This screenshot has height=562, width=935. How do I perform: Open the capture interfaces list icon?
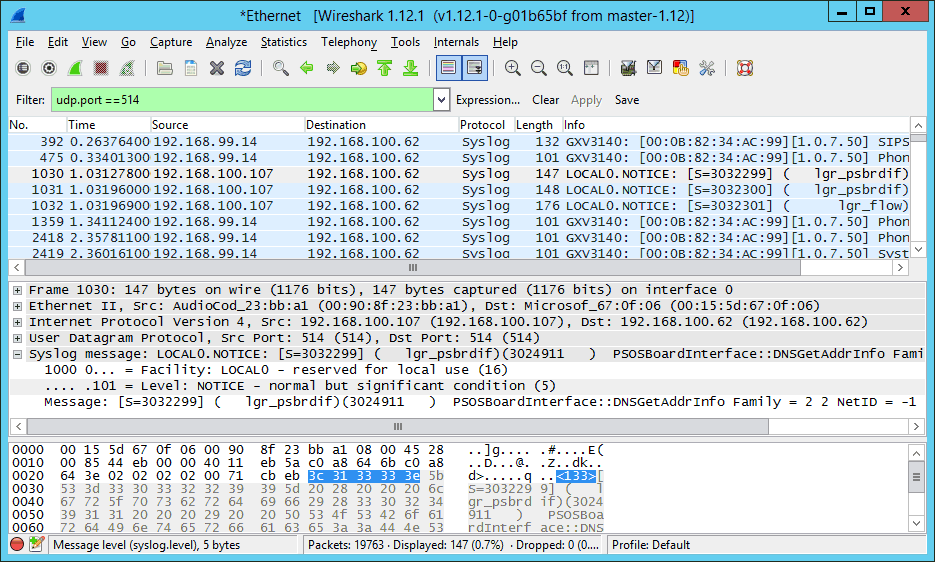[23, 68]
